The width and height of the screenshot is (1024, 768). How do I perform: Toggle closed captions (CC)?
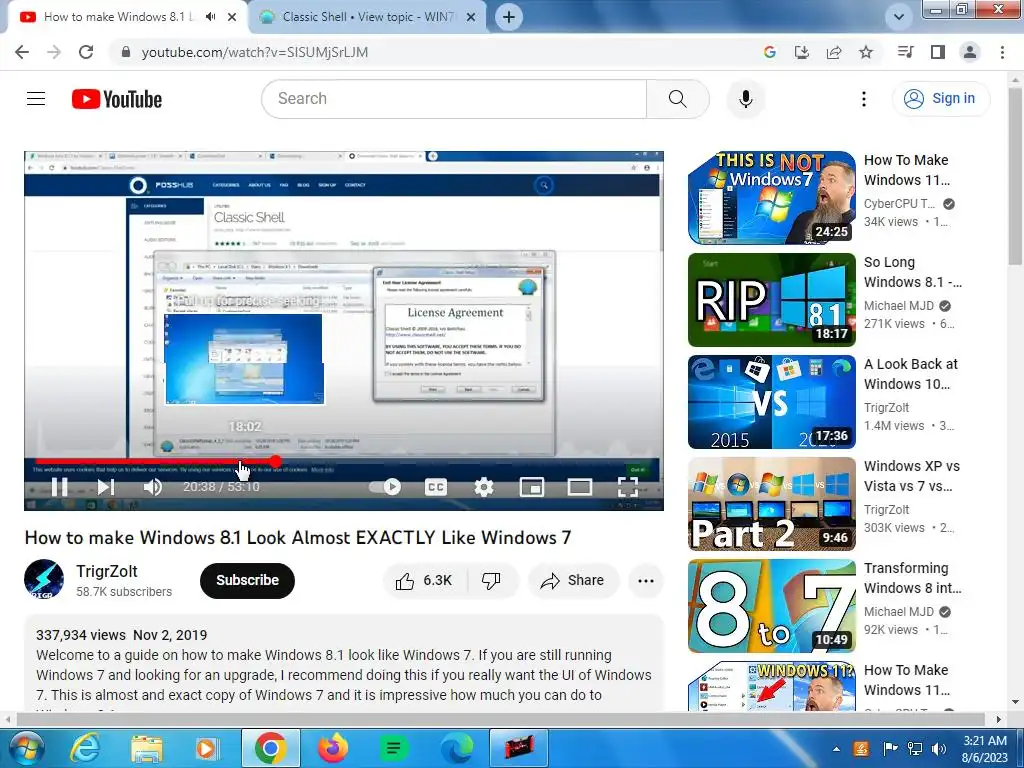[x=436, y=487]
